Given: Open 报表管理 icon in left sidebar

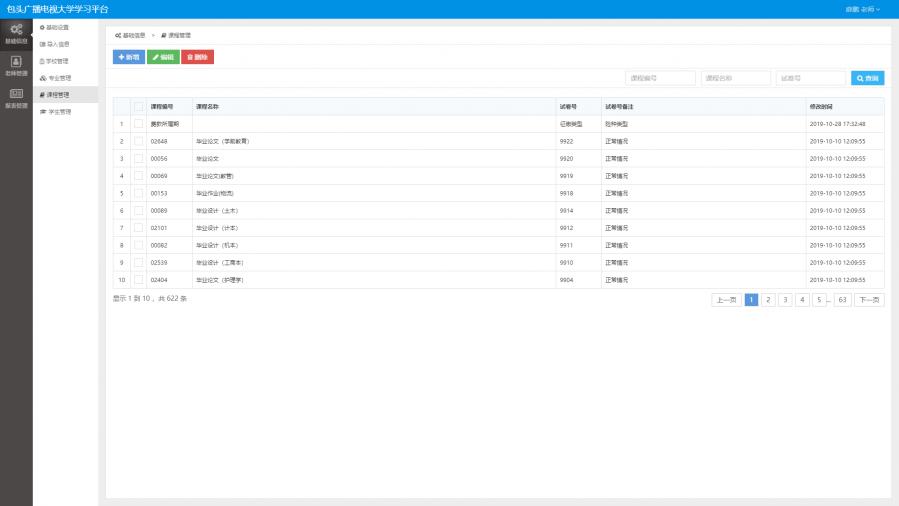Looking at the screenshot, I should (x=16, y=97).
